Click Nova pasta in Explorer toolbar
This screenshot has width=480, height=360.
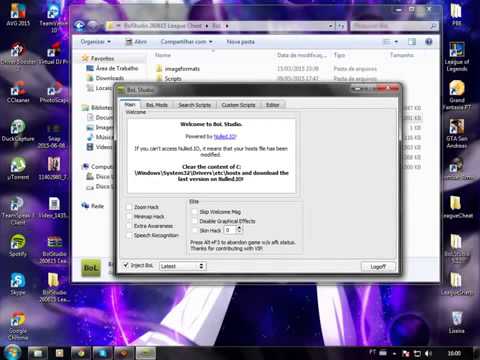tap(240, 42)
